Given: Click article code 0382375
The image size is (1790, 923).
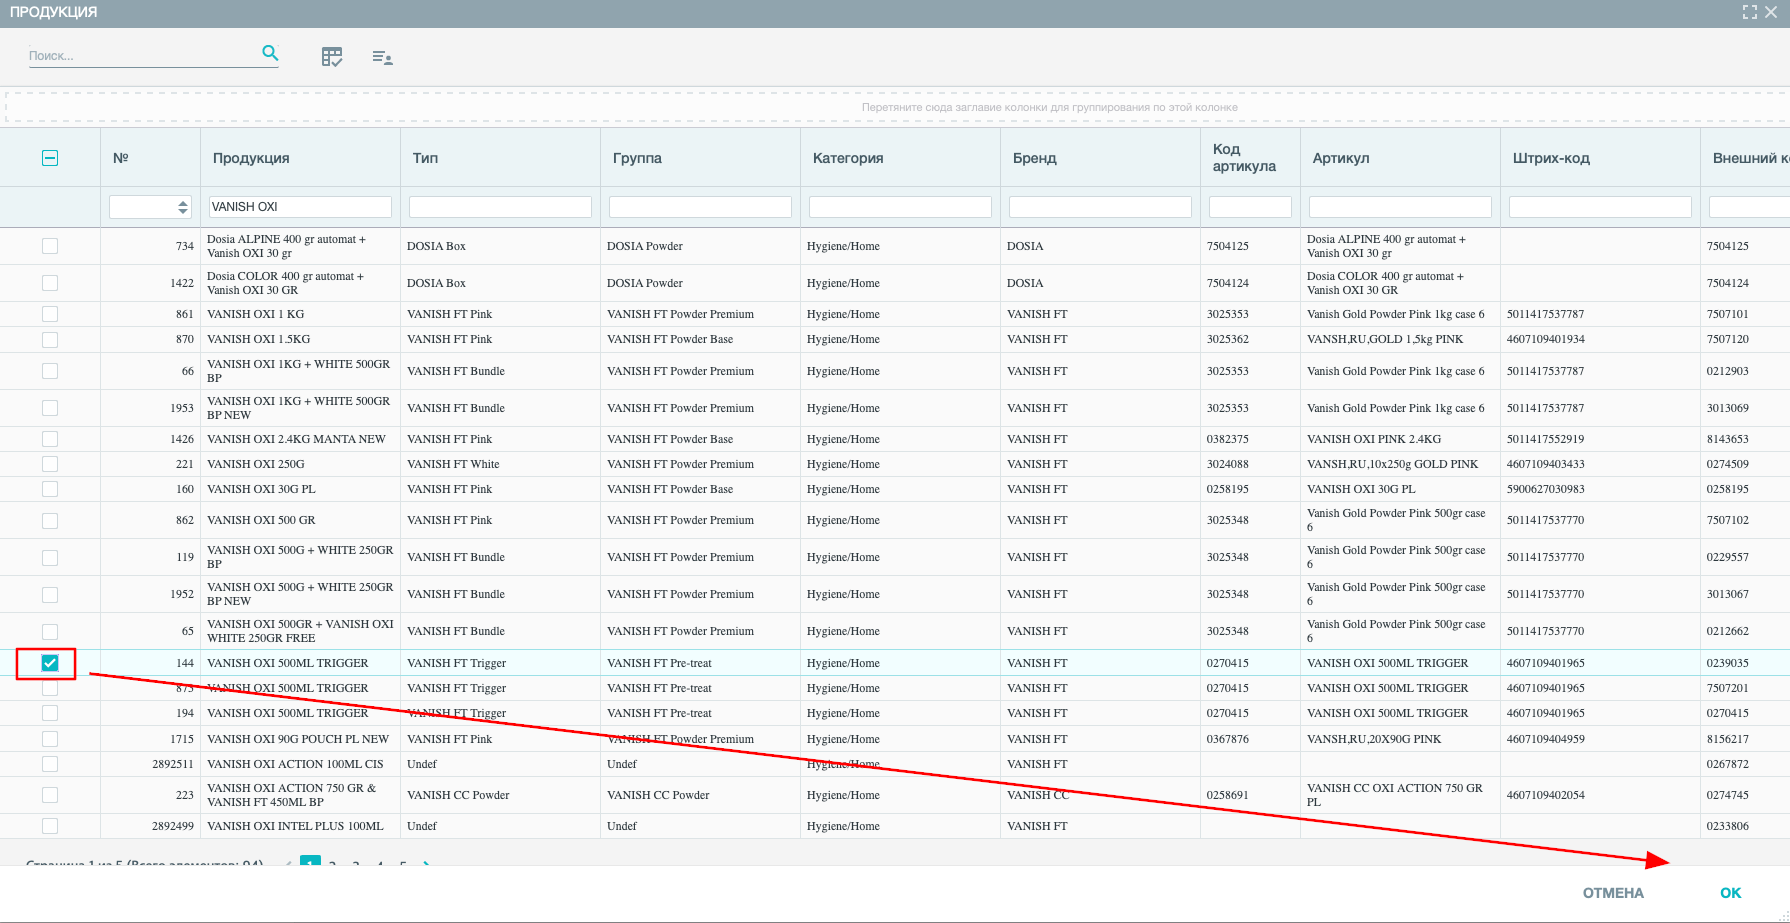Looking at the screenshot, I should pos(1227,439).
